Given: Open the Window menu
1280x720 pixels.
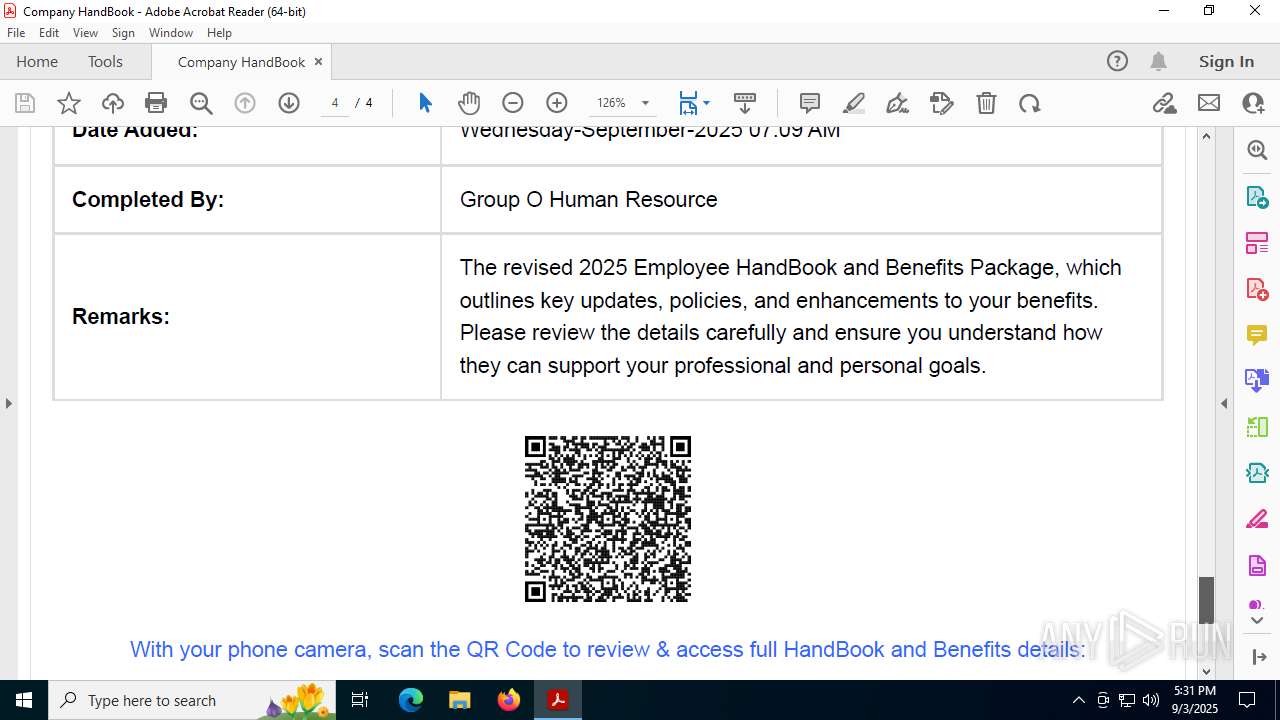Looking at the screenshot, I should pyautogui.click(x=171, y=33).
